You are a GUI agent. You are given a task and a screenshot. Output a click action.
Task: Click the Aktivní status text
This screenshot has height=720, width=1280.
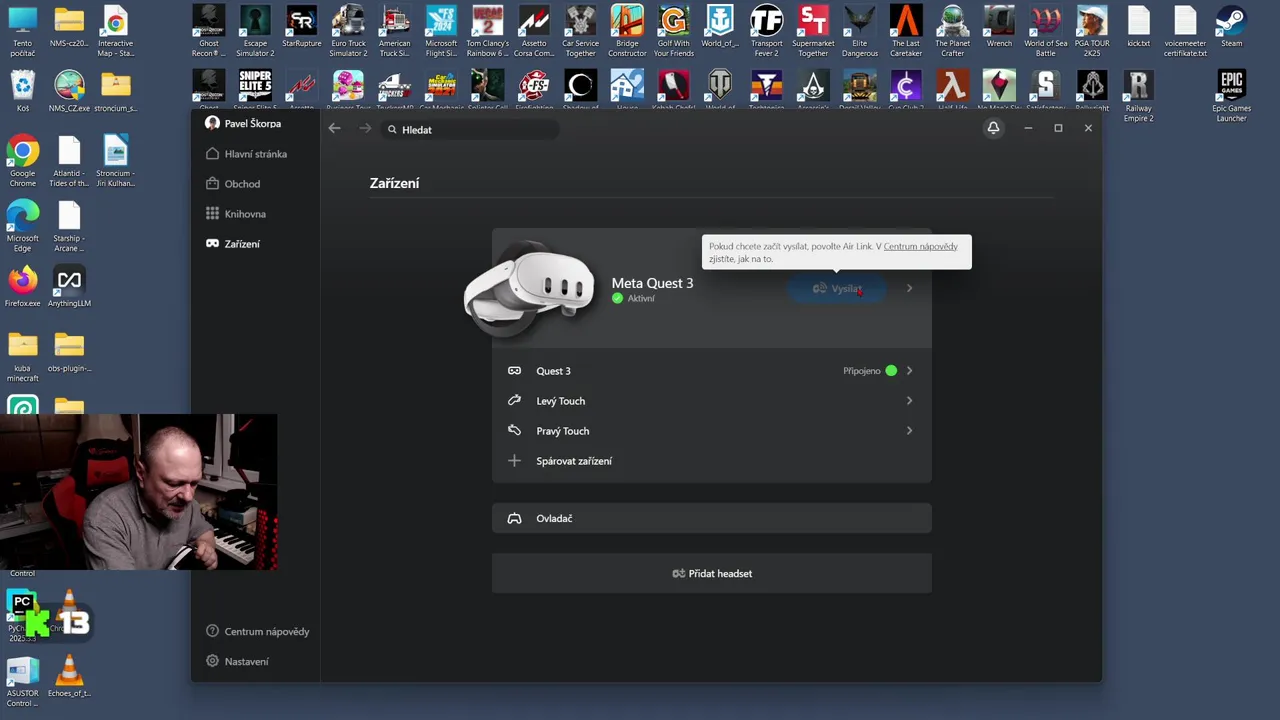click(x=641, y=299)
